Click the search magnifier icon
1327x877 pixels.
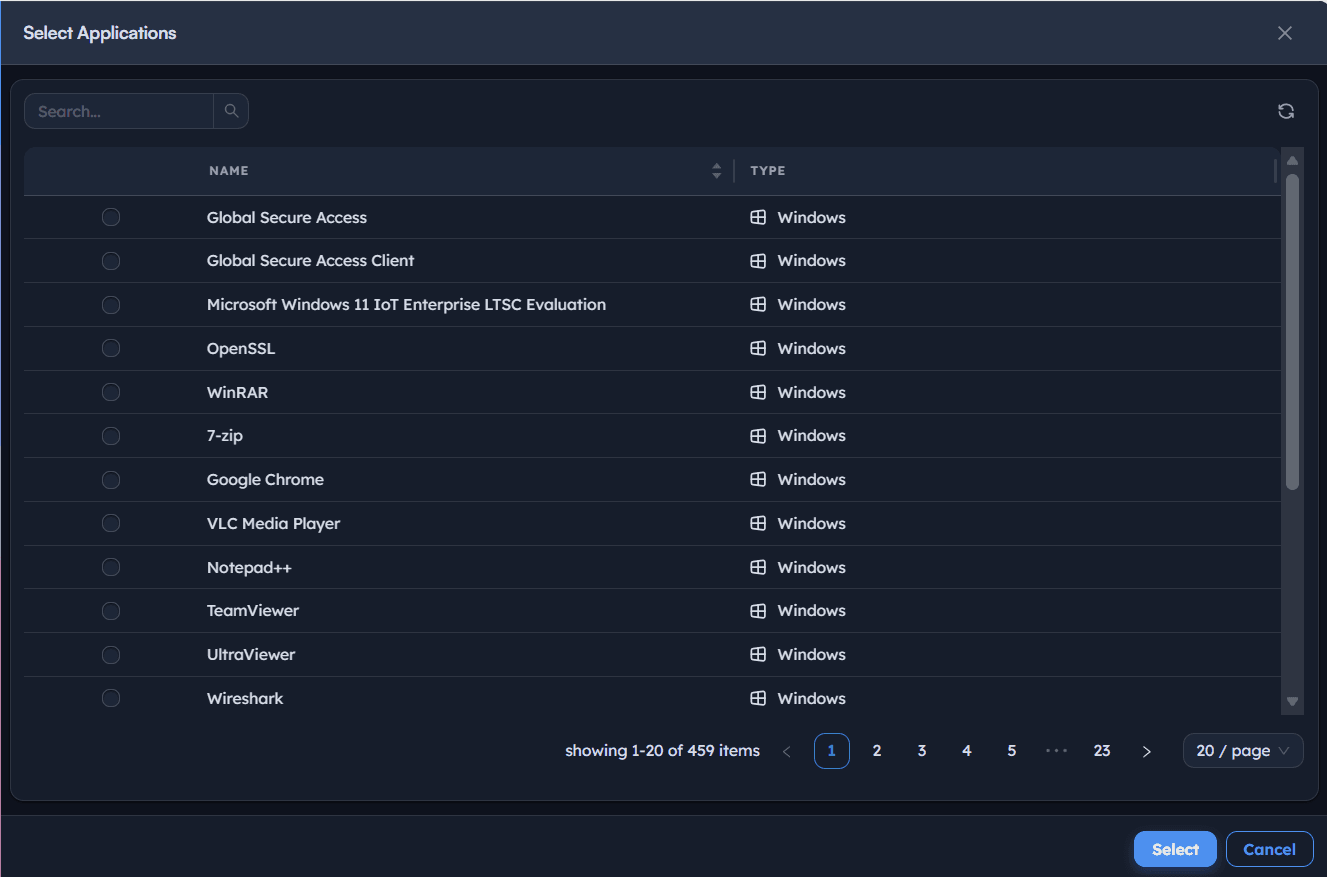click(231, 111)
